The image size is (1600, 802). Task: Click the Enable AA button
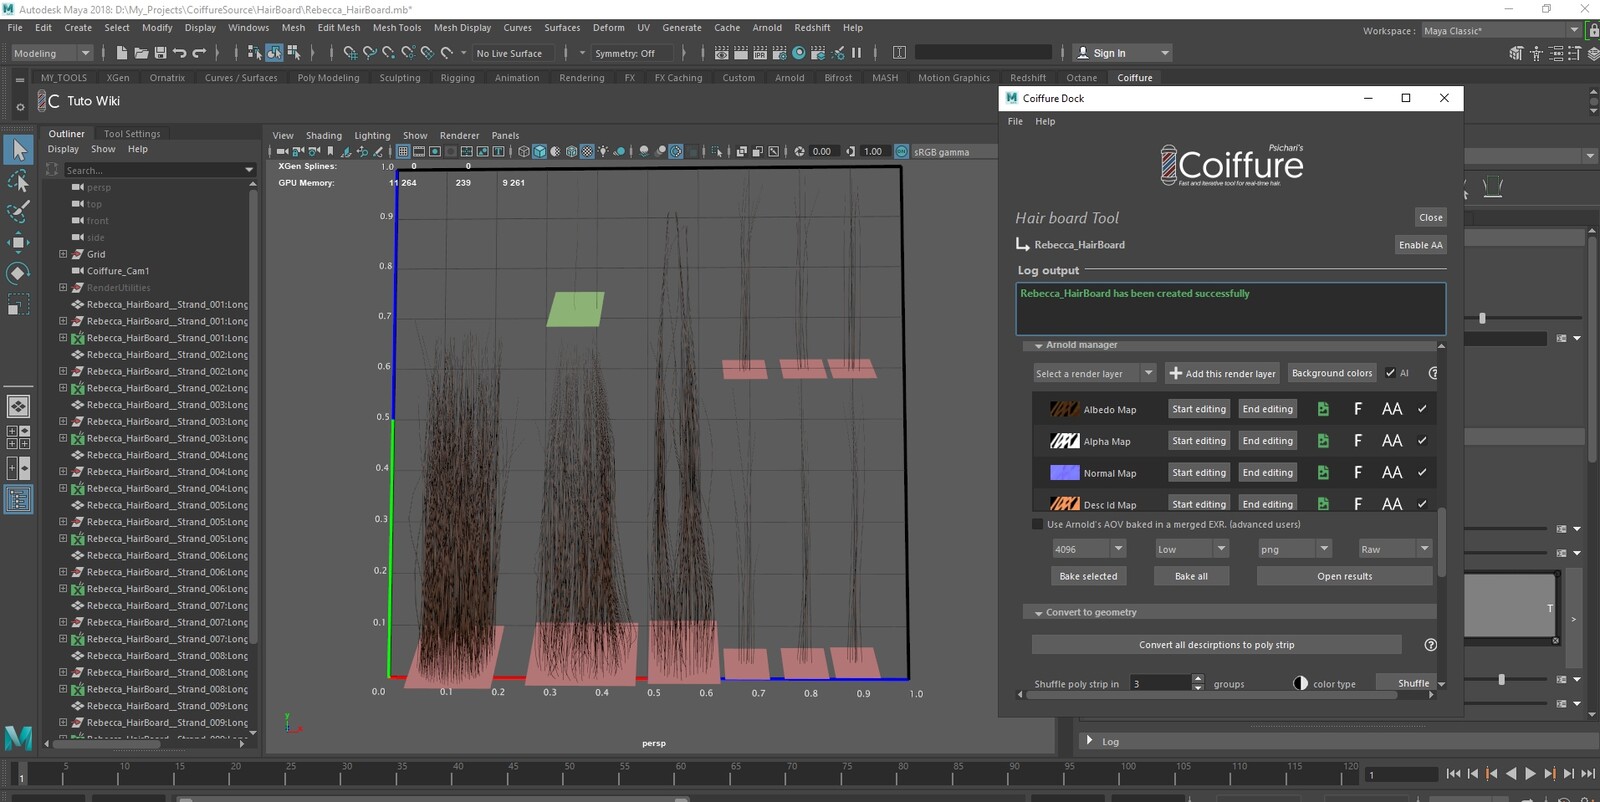click(1420, 245)
